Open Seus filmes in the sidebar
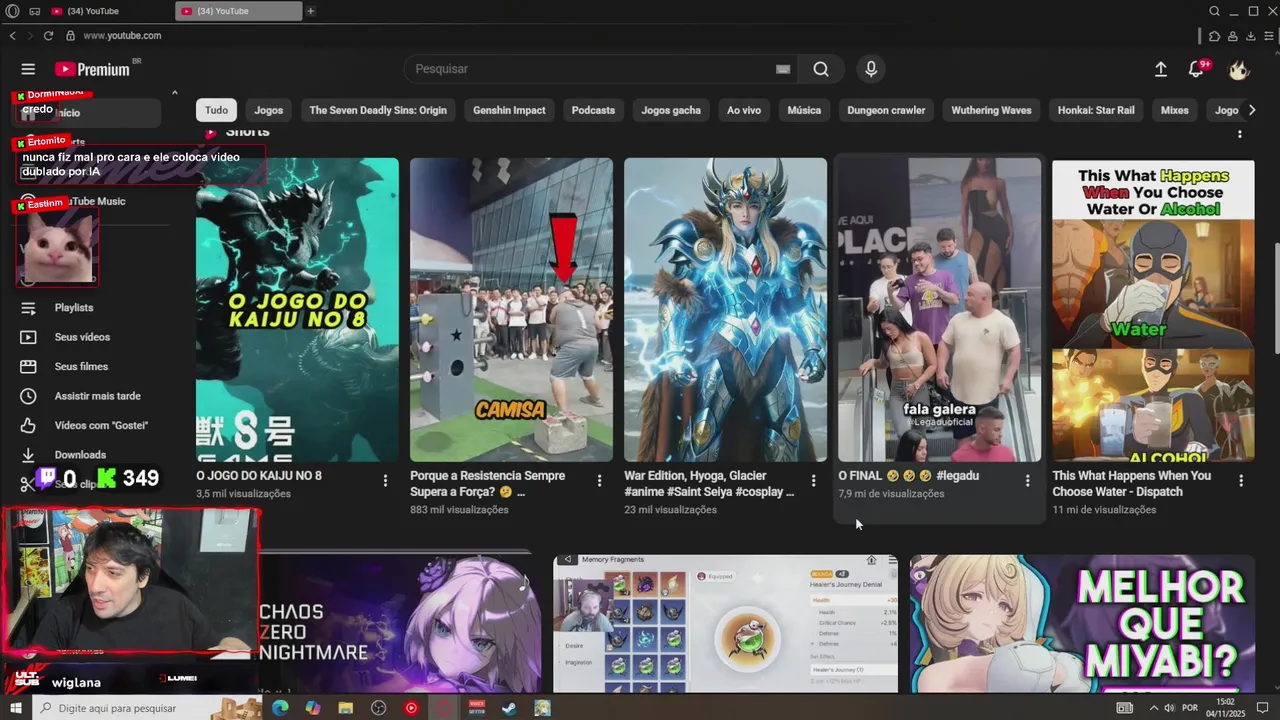Viewport: 1280px width, 720px height. pyautogui.click(x=80, y=367)
